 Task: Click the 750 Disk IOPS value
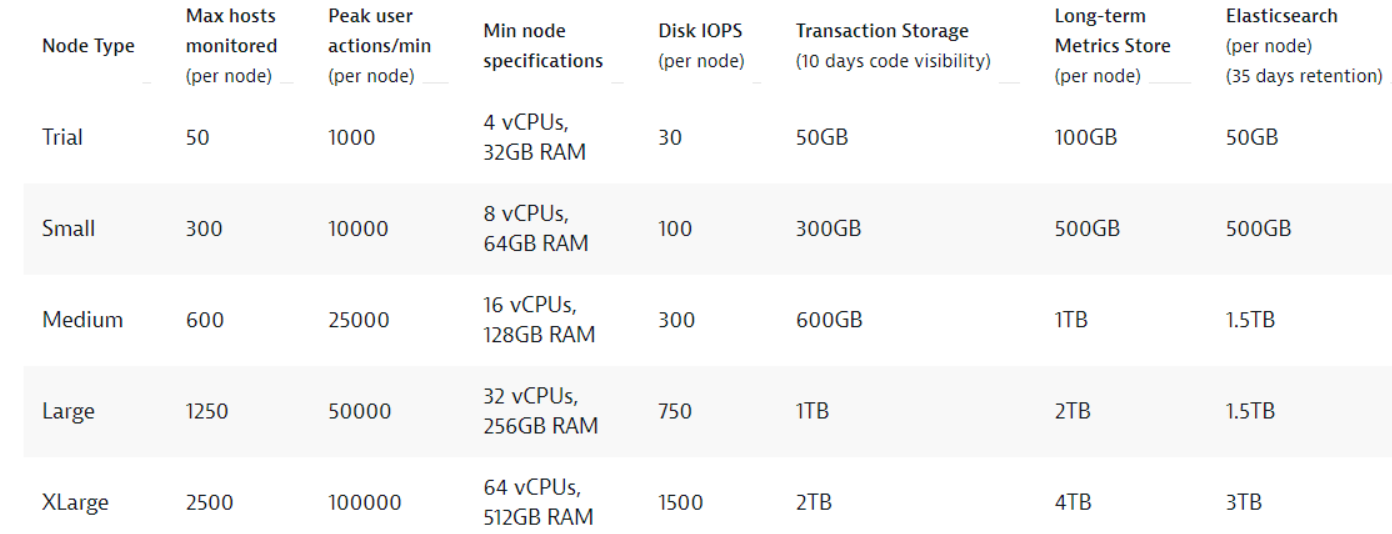click(674, 411)
